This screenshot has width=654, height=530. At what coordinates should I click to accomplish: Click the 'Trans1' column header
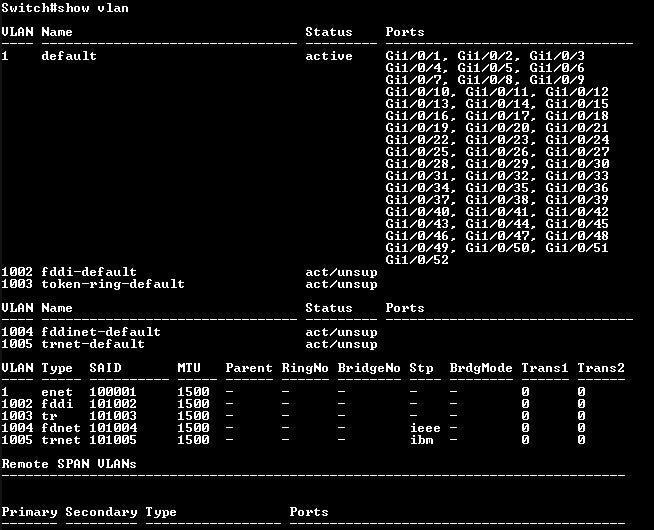point(545,368)
